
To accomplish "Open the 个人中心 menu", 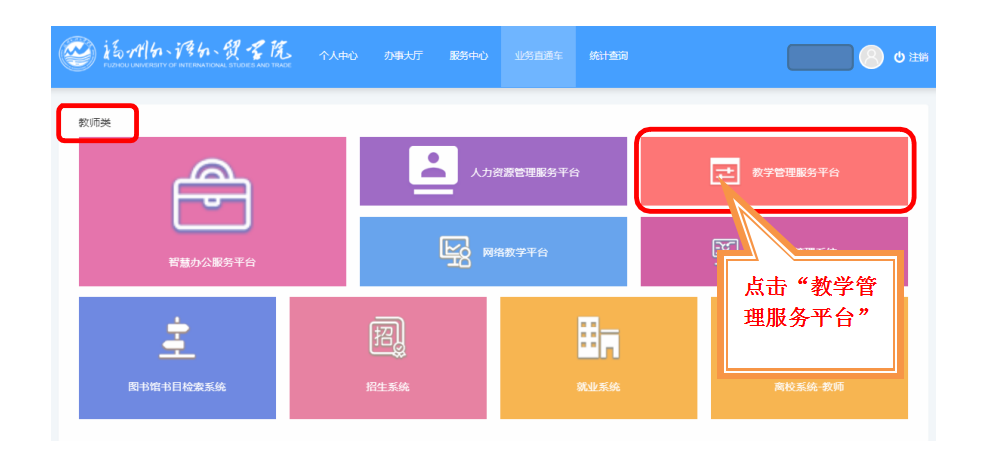I will [x=338, y=56].
